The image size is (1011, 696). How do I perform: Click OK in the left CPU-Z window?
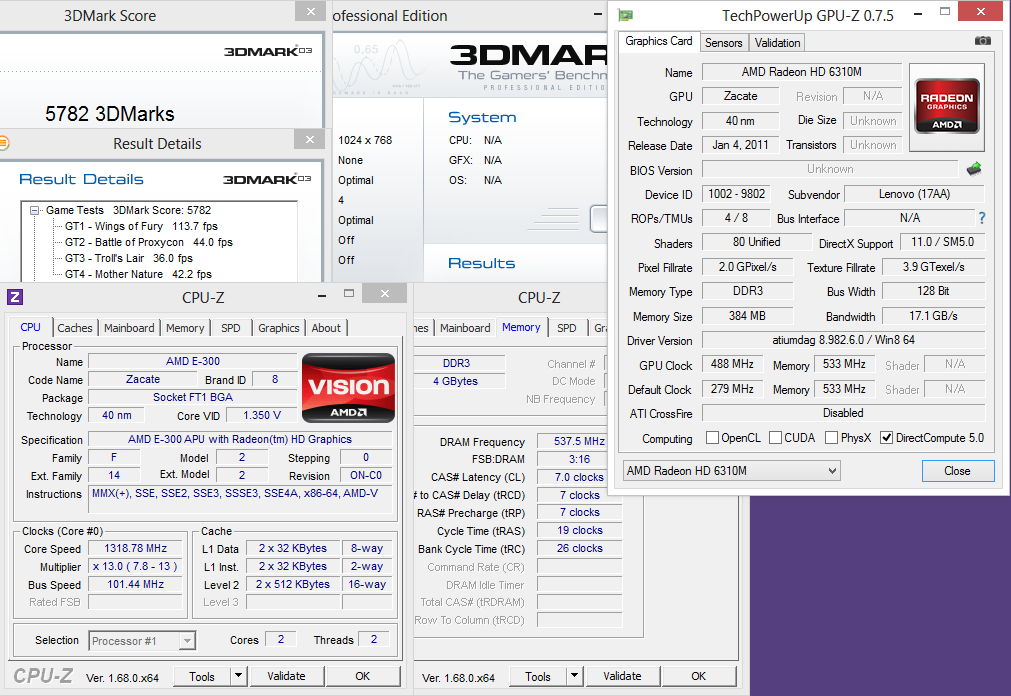coord(362,676)
